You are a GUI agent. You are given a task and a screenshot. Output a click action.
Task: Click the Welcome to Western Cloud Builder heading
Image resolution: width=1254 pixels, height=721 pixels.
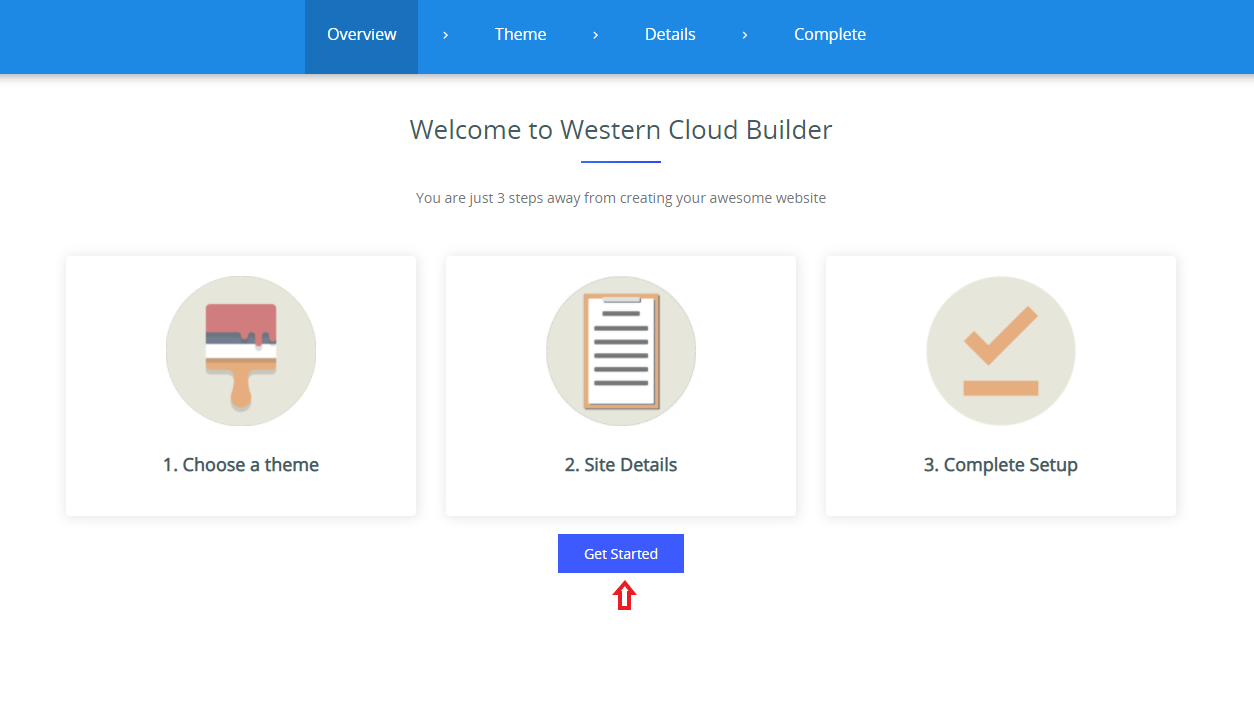621,130
